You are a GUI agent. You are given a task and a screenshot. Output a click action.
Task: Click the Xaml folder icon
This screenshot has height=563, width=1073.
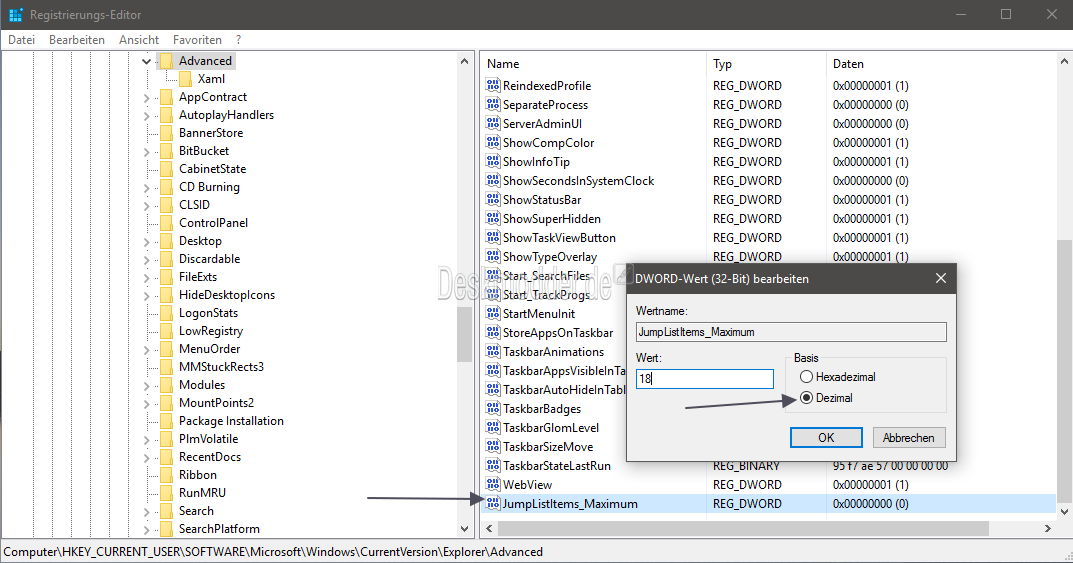pos(185,79)
